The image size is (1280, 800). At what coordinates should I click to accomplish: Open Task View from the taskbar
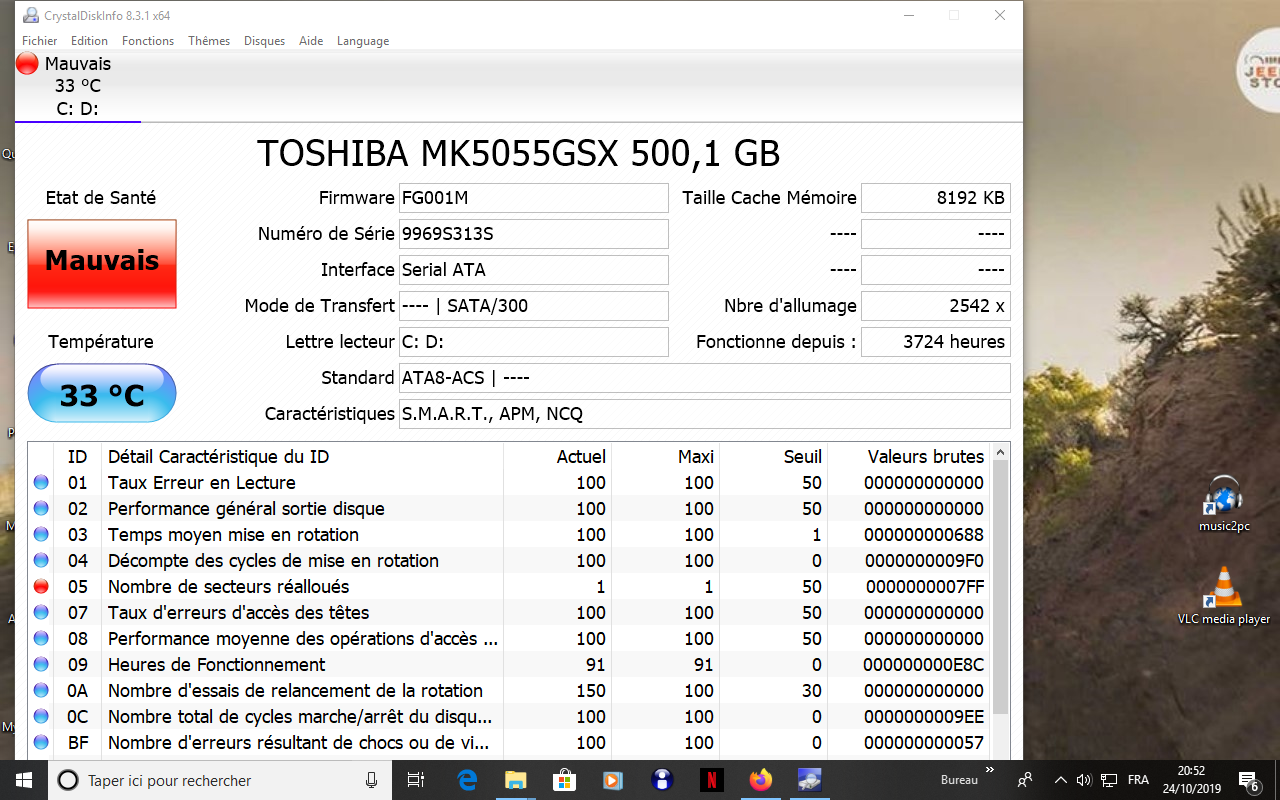tap(417, 780)
